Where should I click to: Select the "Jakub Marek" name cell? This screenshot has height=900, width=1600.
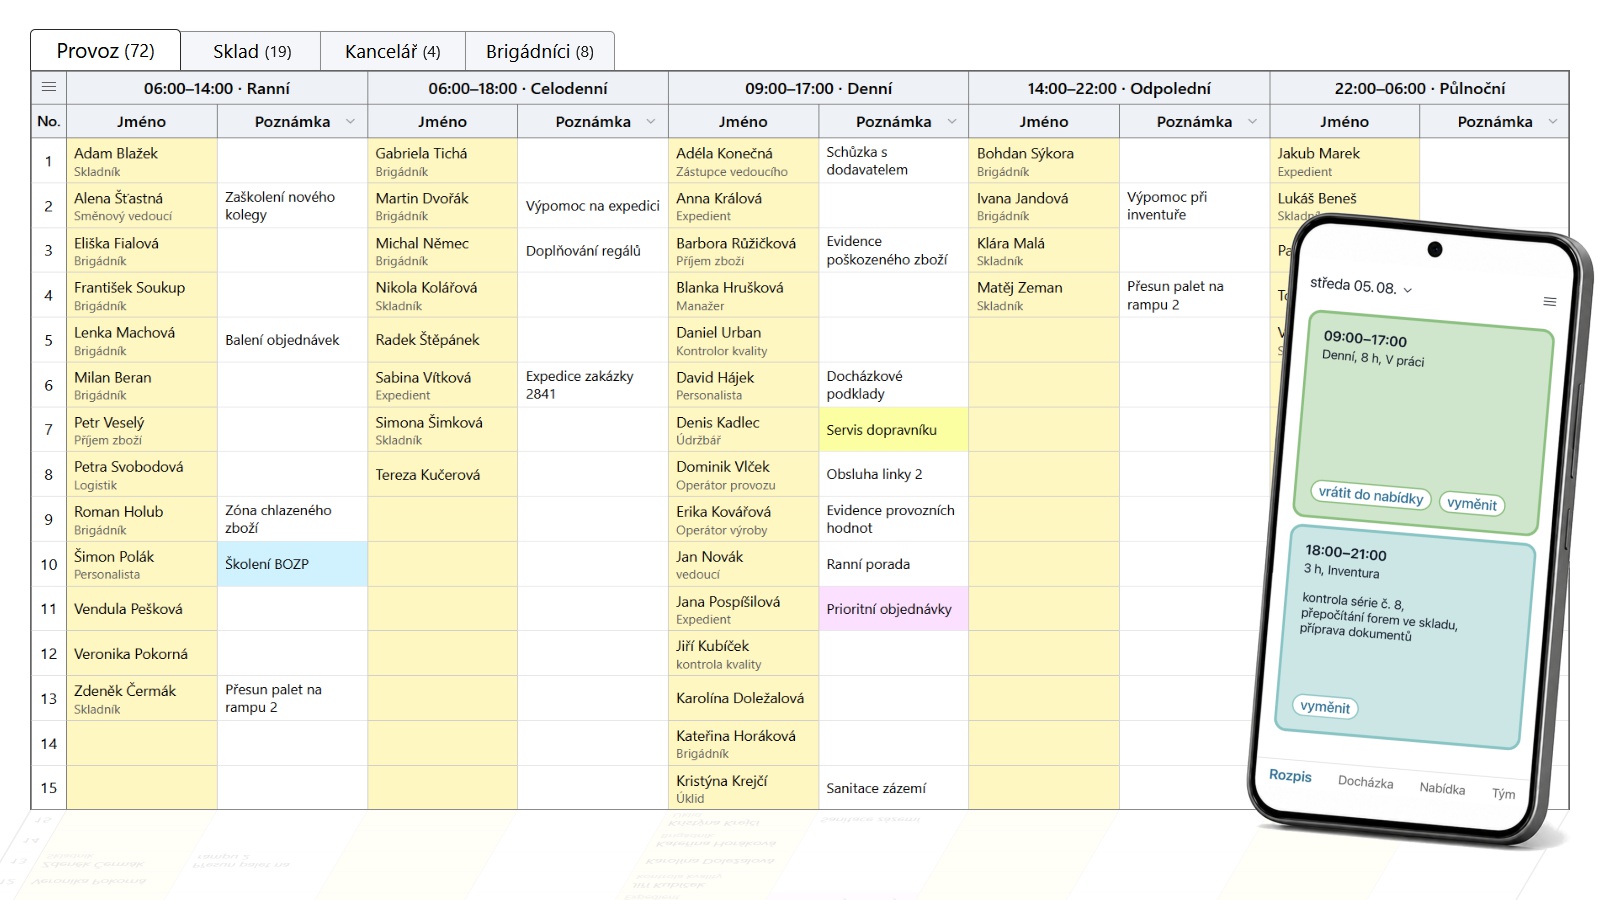[1344, 161]
